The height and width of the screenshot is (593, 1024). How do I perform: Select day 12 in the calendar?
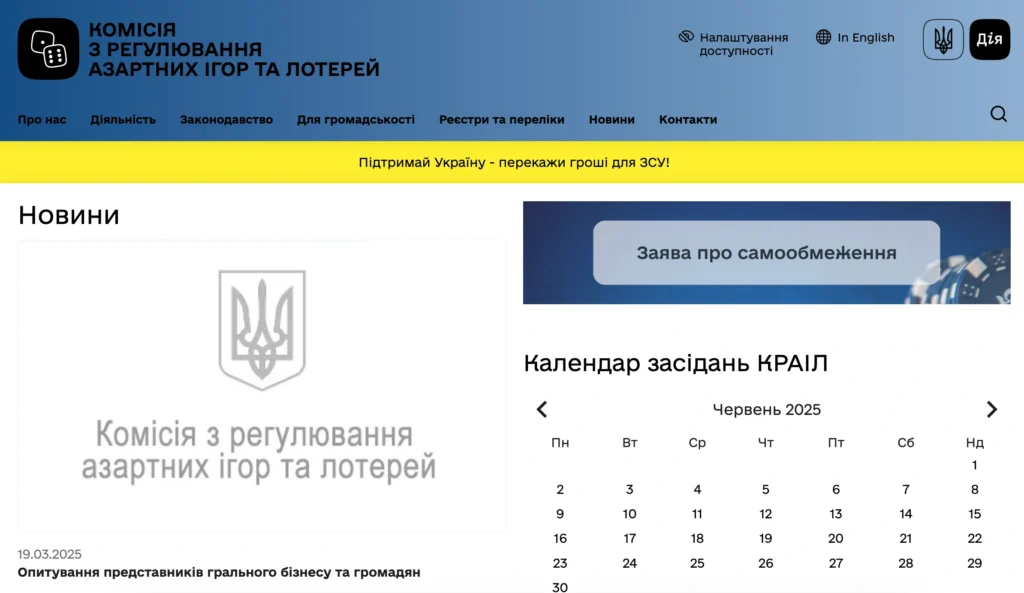click(x=765, y=514)
